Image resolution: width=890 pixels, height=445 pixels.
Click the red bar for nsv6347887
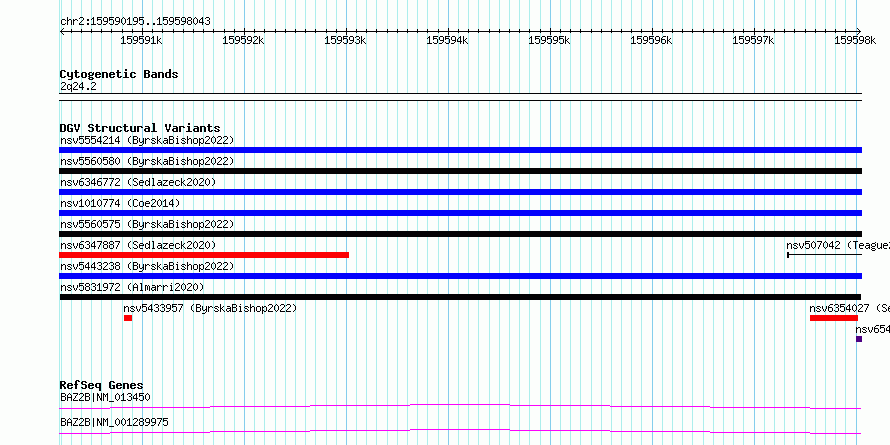point(204,255)
